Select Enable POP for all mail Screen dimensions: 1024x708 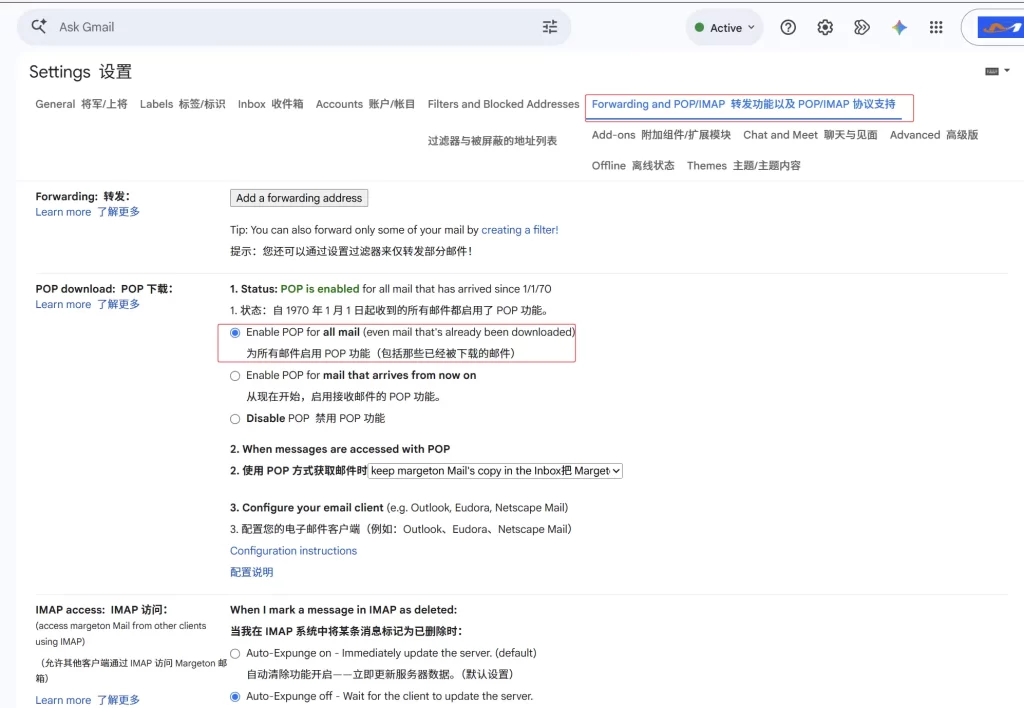pyautogui.click(x=235, y=332)
